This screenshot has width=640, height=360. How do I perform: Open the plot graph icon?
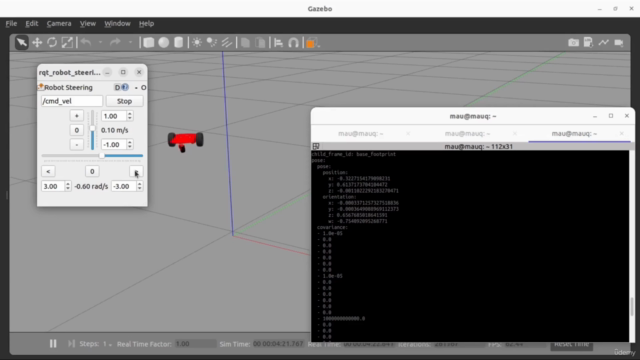click(604, 42)
